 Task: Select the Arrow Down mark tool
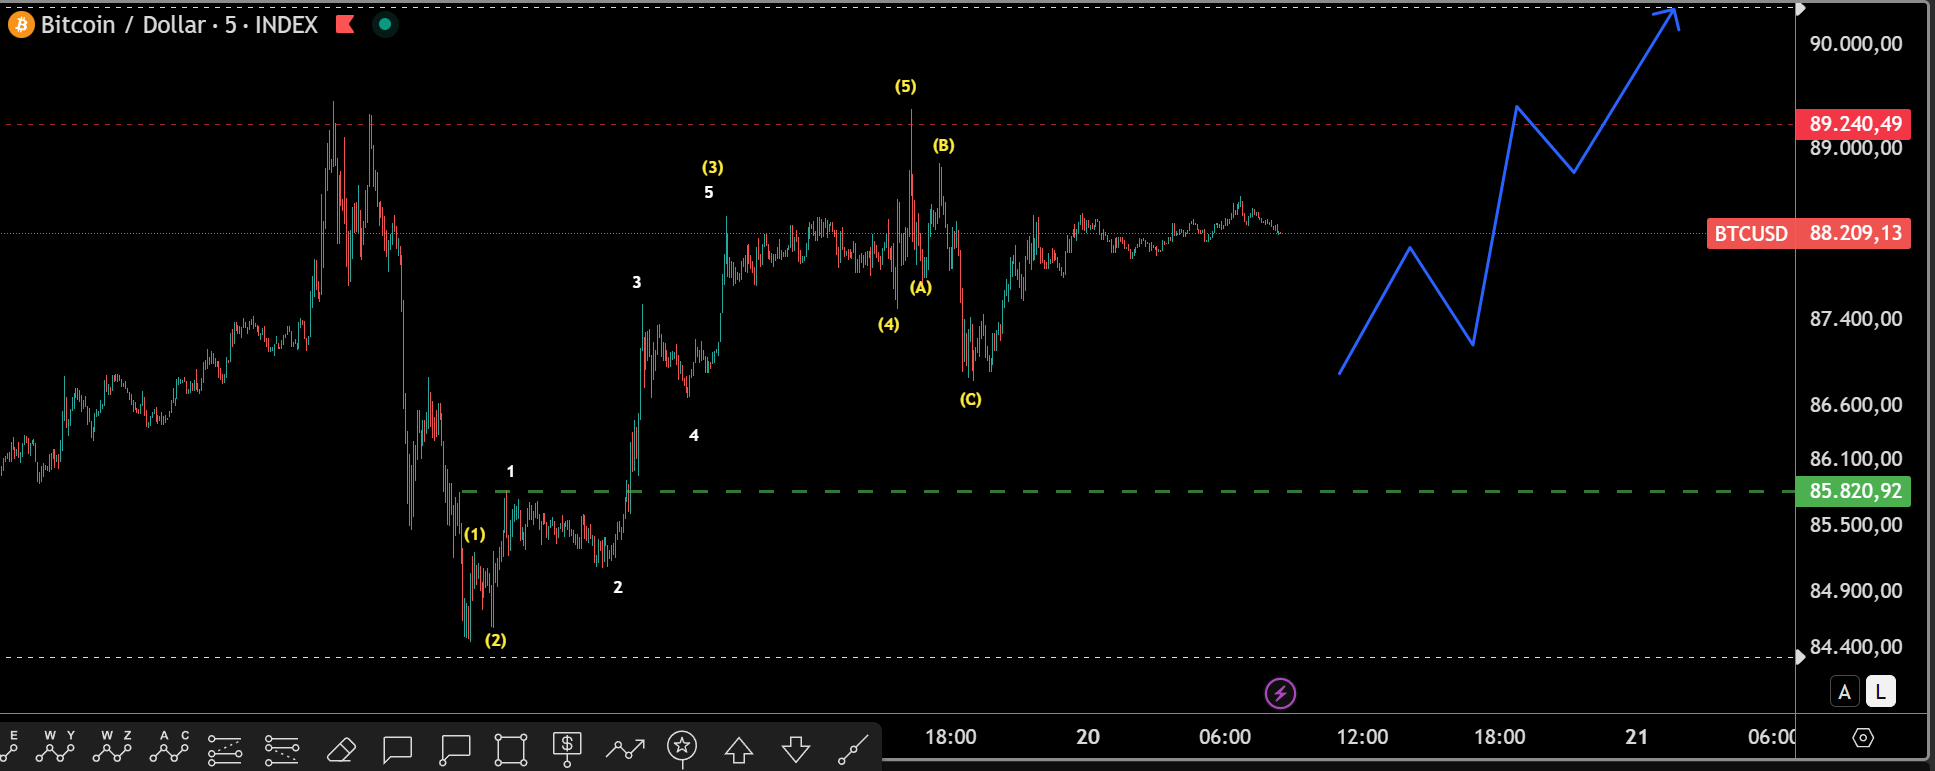[796, 748]
